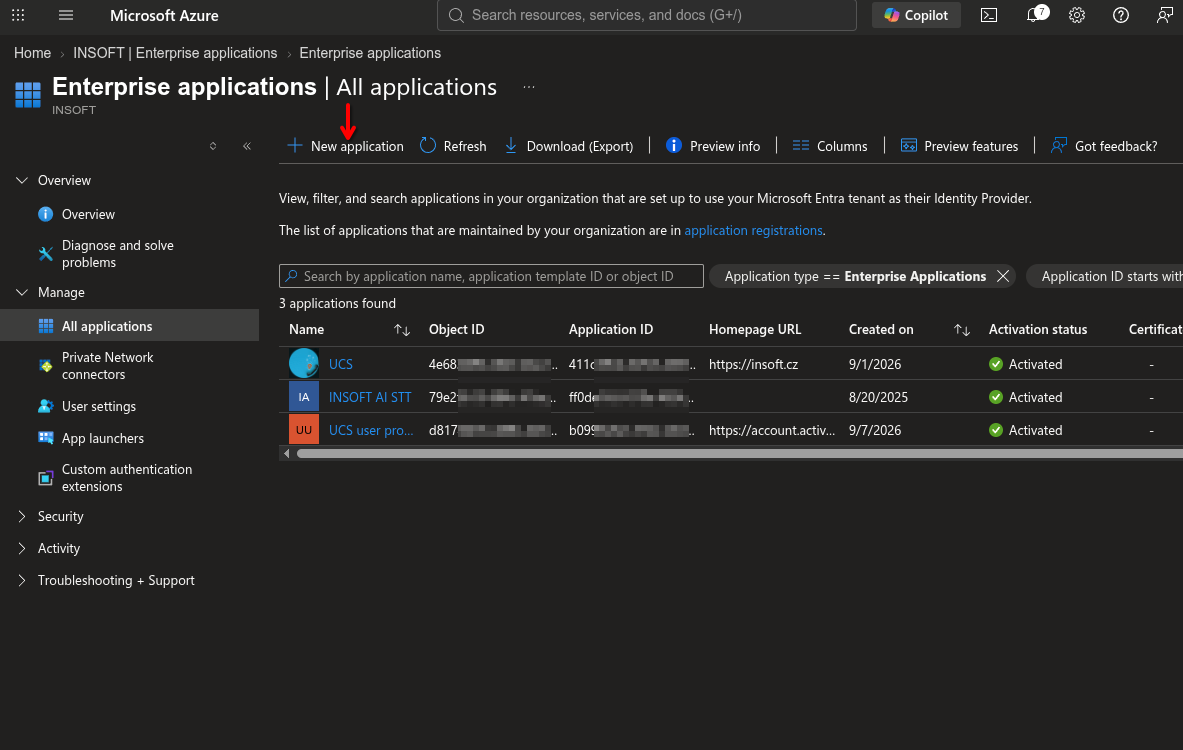Click Download (Export) button
Screen dimensions: 1183x750
tap(568, 146)
